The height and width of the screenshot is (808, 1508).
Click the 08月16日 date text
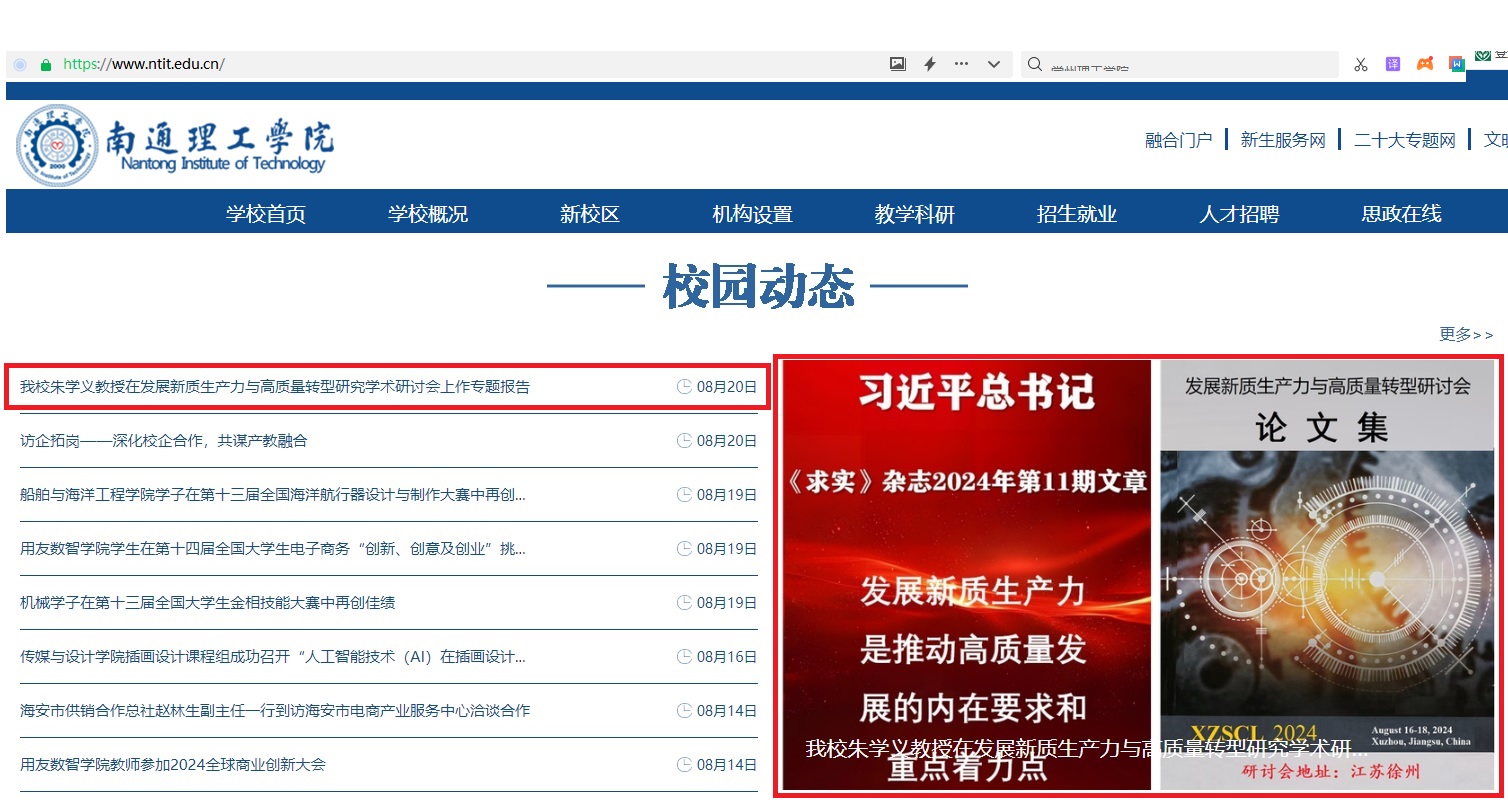point(727,657)
